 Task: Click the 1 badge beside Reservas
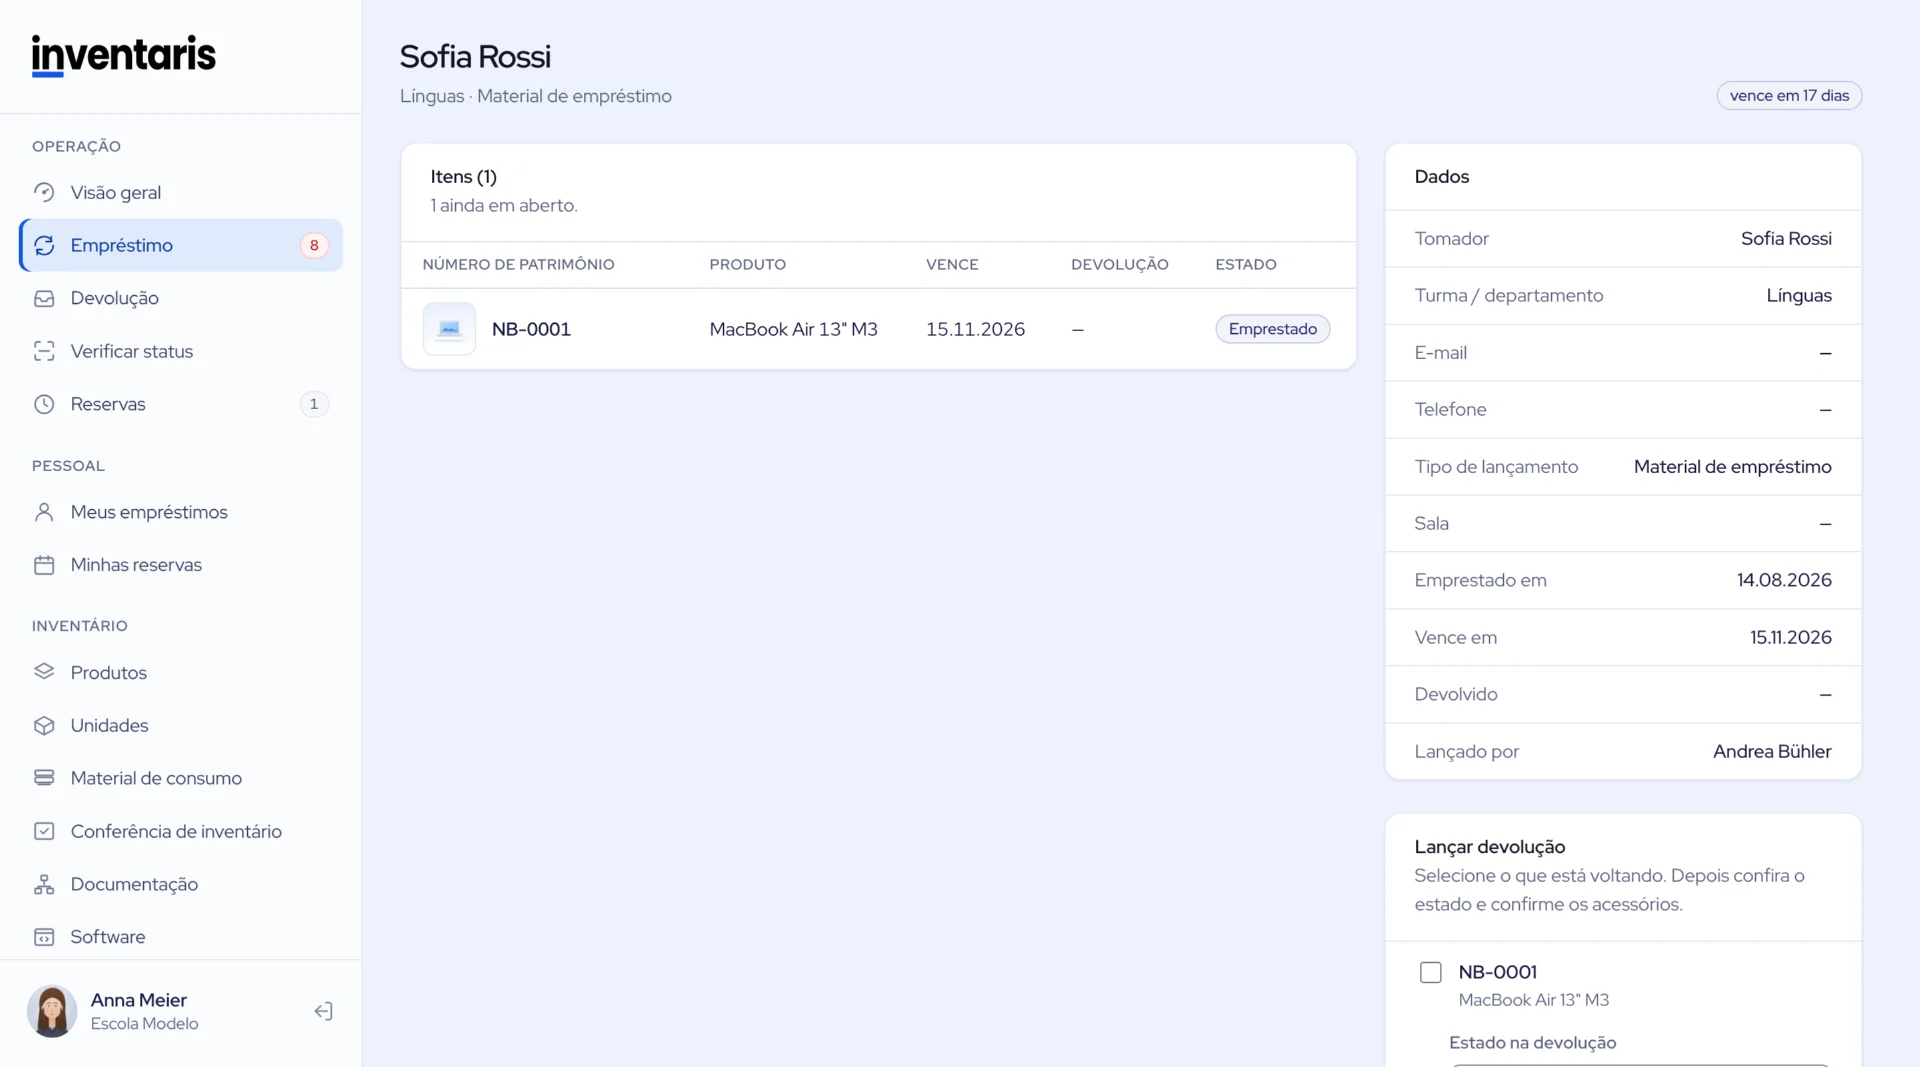coord(314,404)
